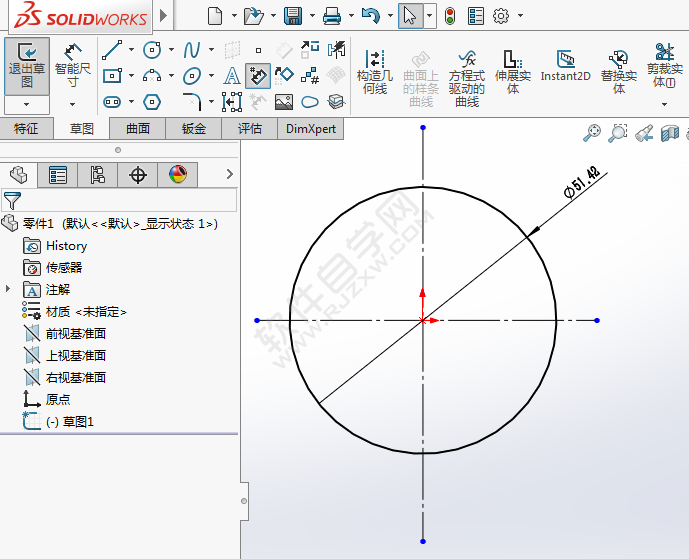Screen dimensions: 689x559
Task: Open the ConfigurationManager panel tab
Action: coord(98,176)
